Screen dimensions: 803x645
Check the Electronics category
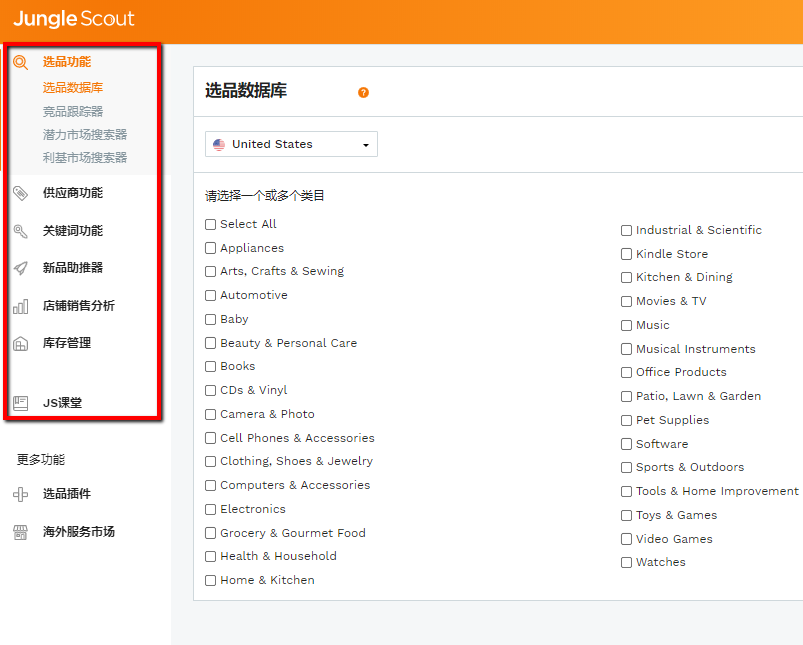tap(210, 509)
